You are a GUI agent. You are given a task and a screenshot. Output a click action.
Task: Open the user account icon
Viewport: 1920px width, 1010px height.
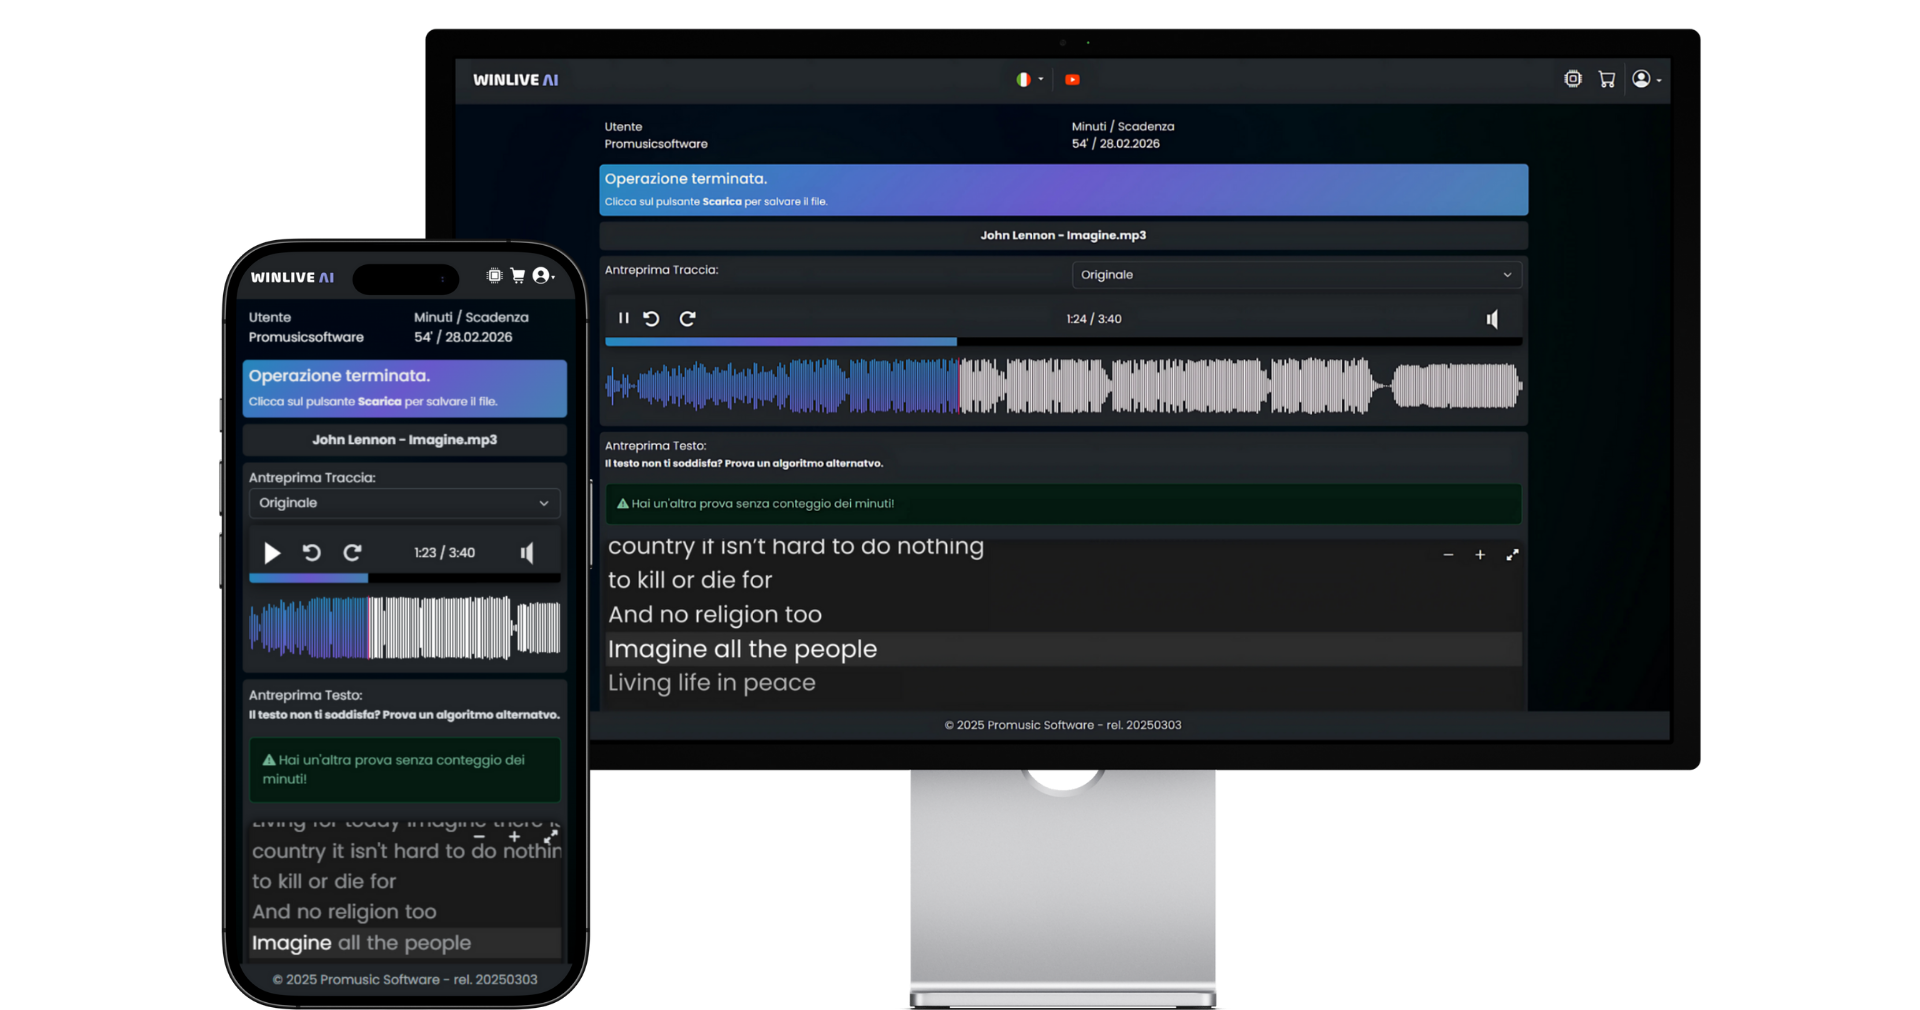1643,79
